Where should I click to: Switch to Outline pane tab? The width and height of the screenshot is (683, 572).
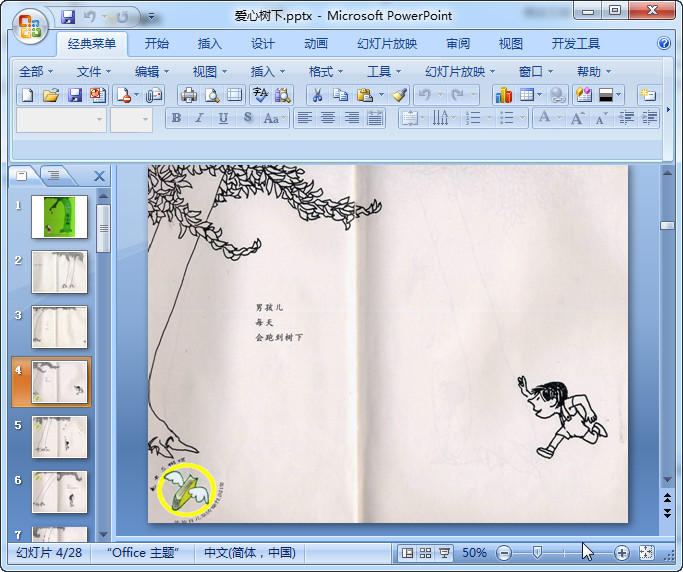54,175
